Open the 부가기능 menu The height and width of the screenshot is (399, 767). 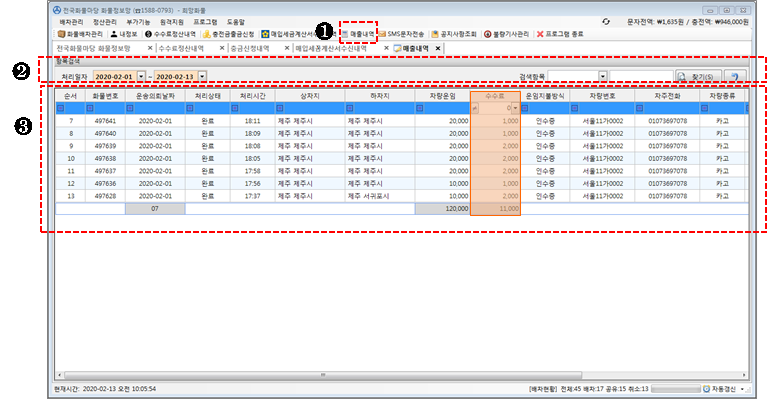pyautogui.click(x=138, y=22)
